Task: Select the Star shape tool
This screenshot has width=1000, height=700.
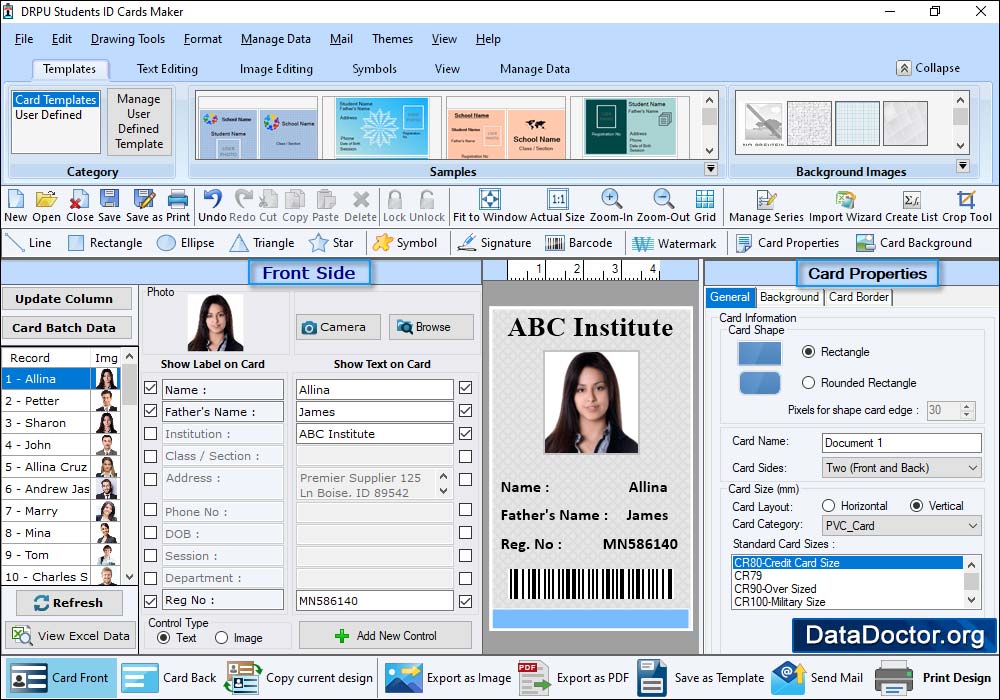Action: tap(330, 243)
